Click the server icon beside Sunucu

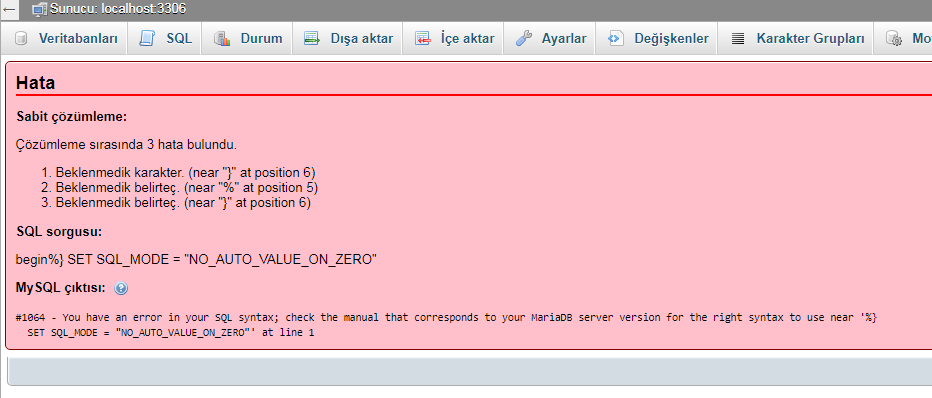39,9
